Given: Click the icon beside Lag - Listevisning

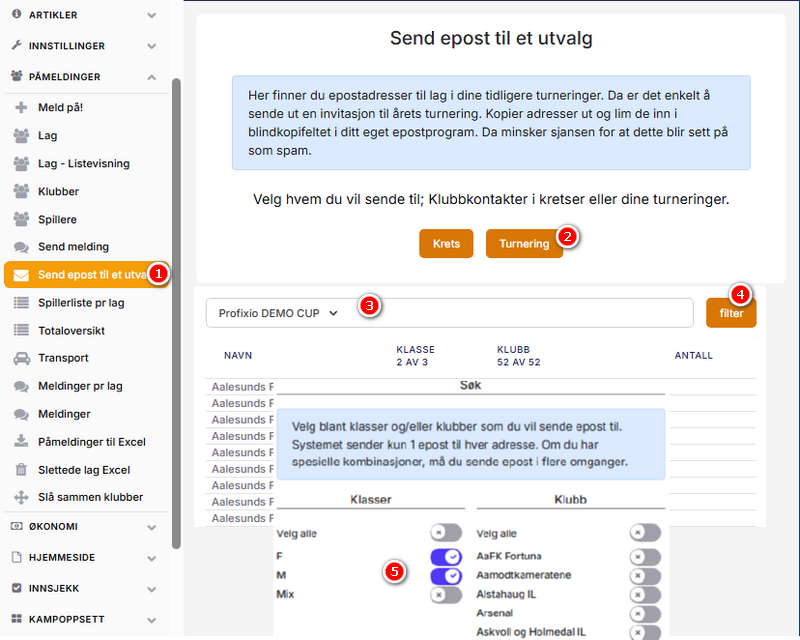Looking at the screenshot, I should [x=21, y=163].
